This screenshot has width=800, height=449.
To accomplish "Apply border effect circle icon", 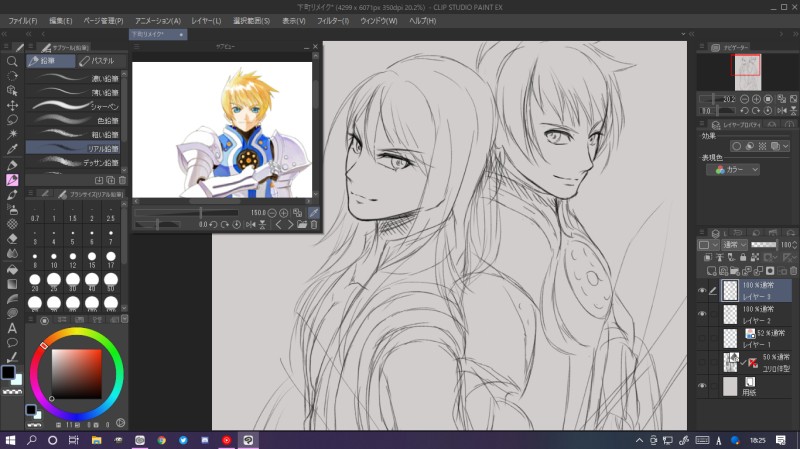I will click(x=736, y=146).
